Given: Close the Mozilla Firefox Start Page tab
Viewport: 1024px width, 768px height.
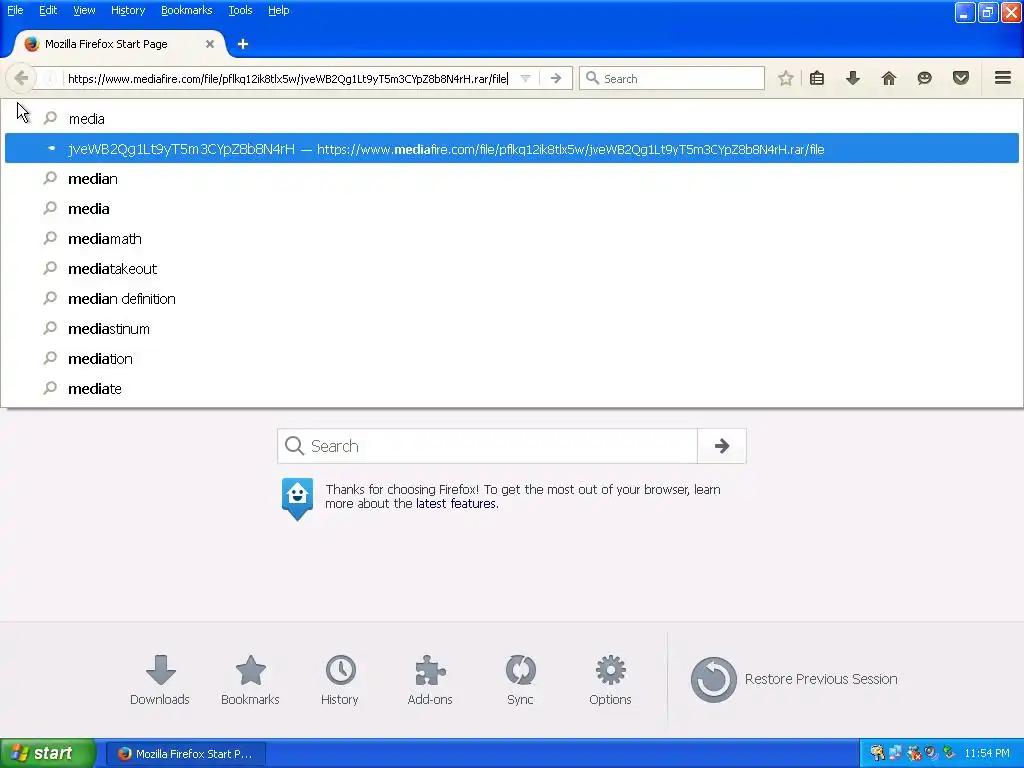Looking at the screenshot, I should [x=210, y=44].
